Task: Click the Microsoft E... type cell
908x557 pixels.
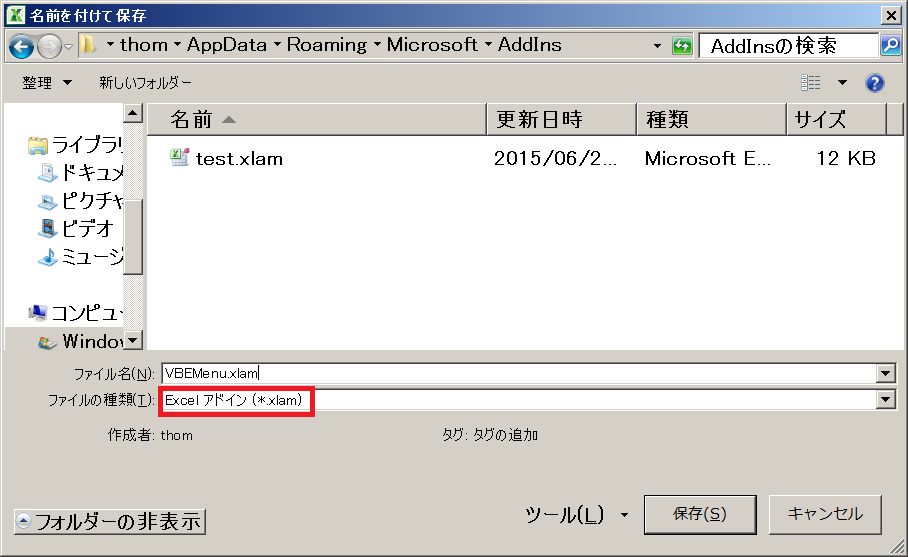Action: coord(708,159)
